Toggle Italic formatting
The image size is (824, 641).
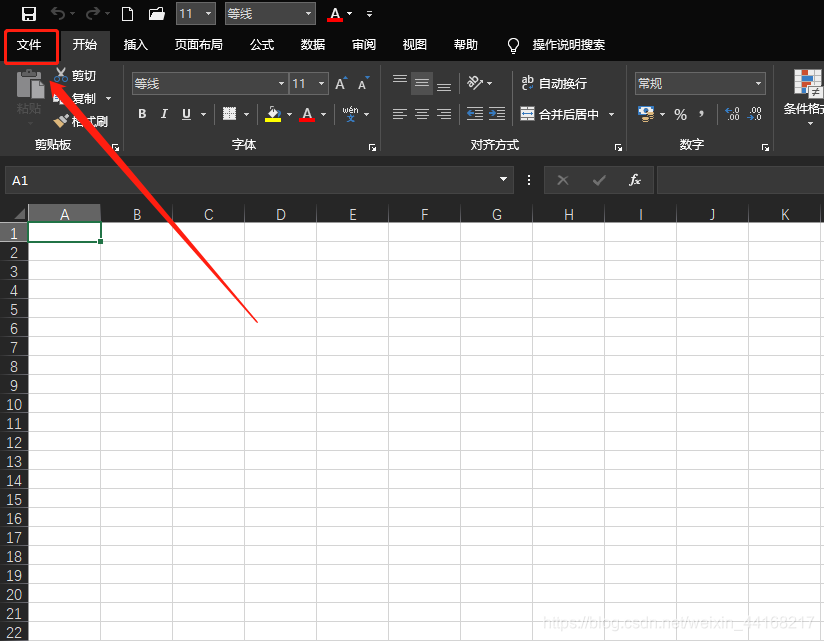pos(164,113)
